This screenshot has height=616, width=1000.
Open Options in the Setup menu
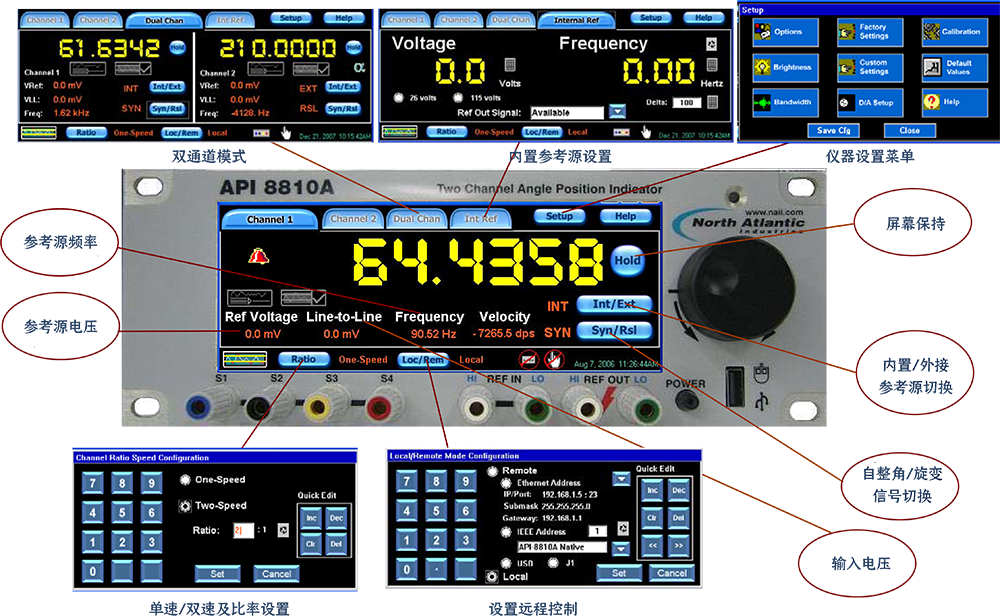tap(786, 32)
